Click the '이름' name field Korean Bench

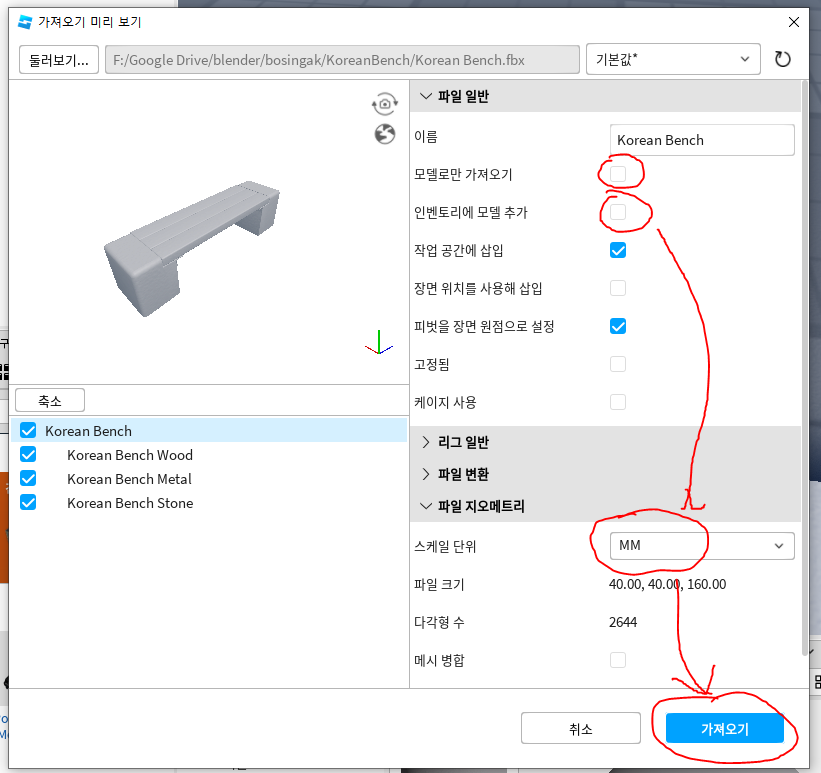tap(702, 140)
